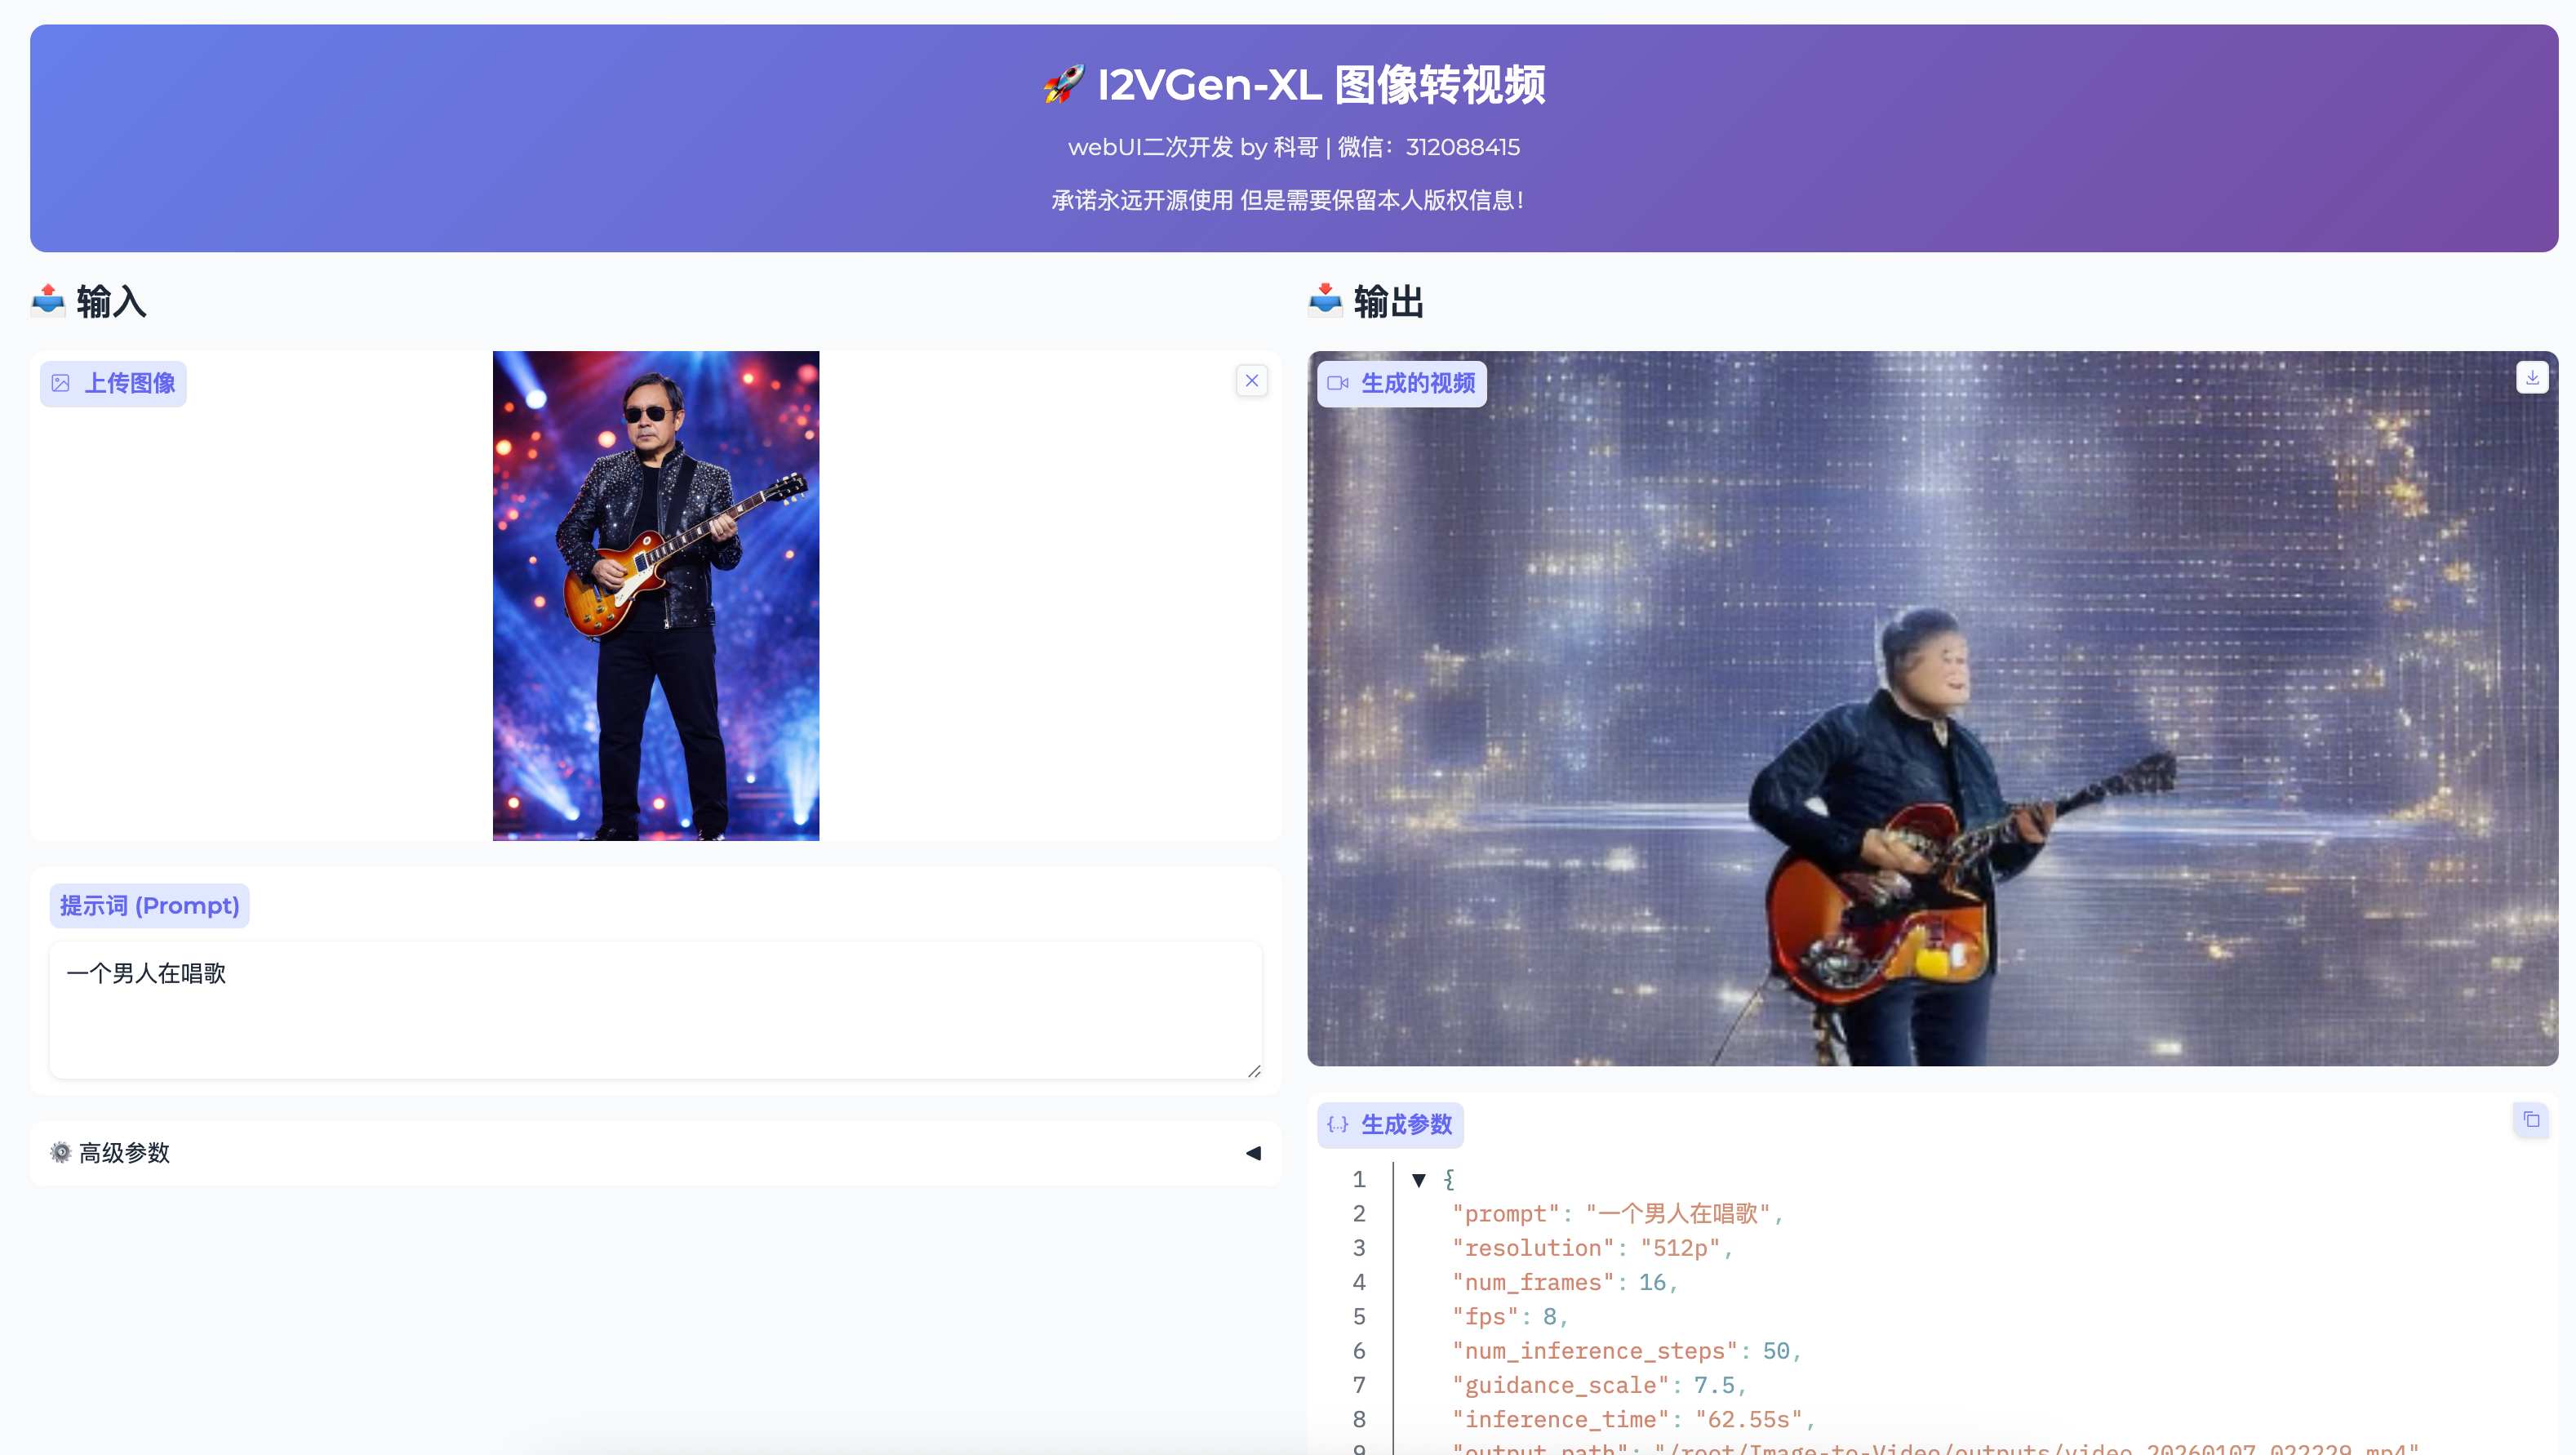Click the prompt box resize handle

pyautogui.click(x=1254, y=1071)
